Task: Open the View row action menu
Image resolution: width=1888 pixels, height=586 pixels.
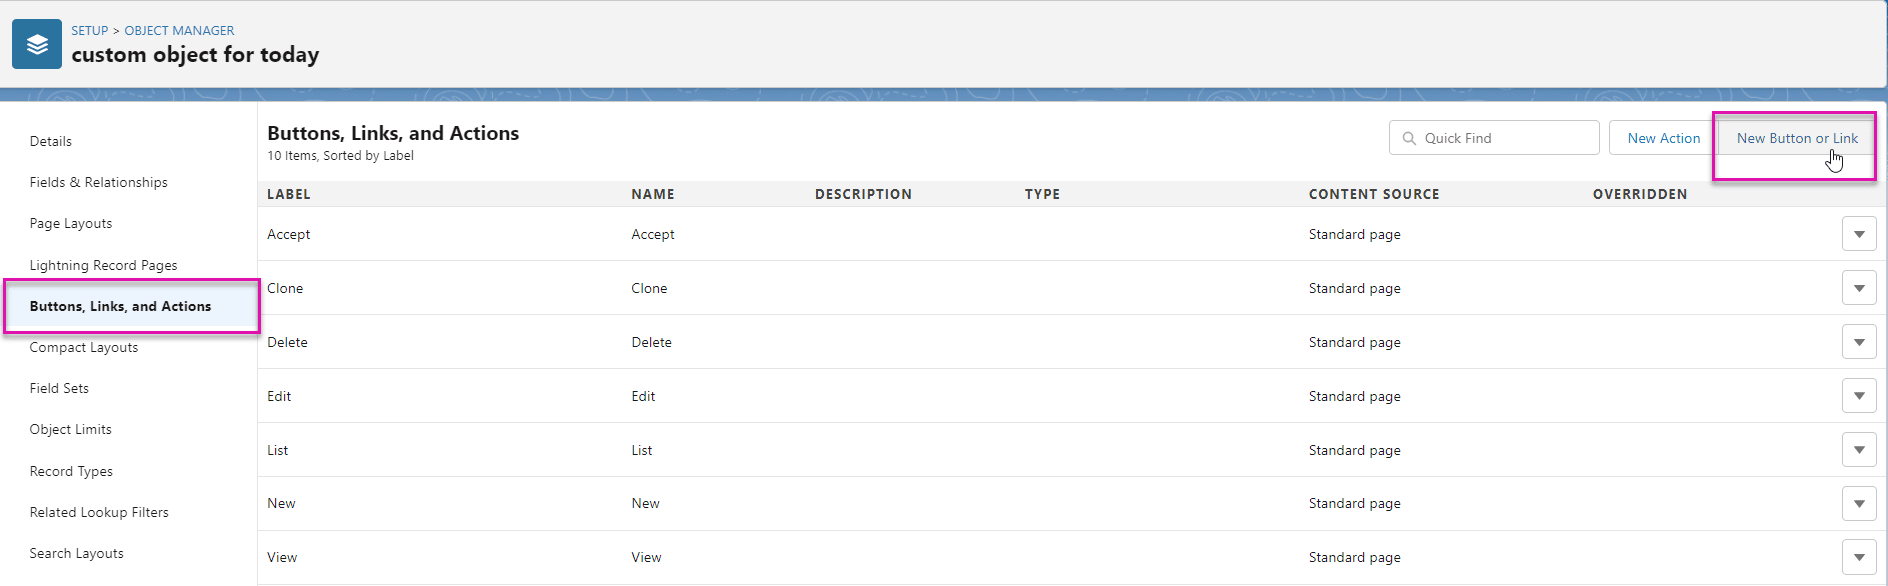Action: (x=1858, y=558)
